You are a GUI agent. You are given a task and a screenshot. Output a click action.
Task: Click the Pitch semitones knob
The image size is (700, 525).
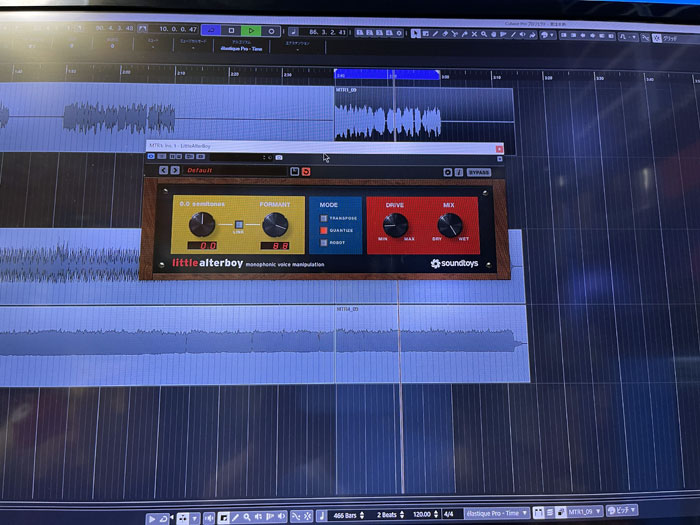click(x=202, y=224)
